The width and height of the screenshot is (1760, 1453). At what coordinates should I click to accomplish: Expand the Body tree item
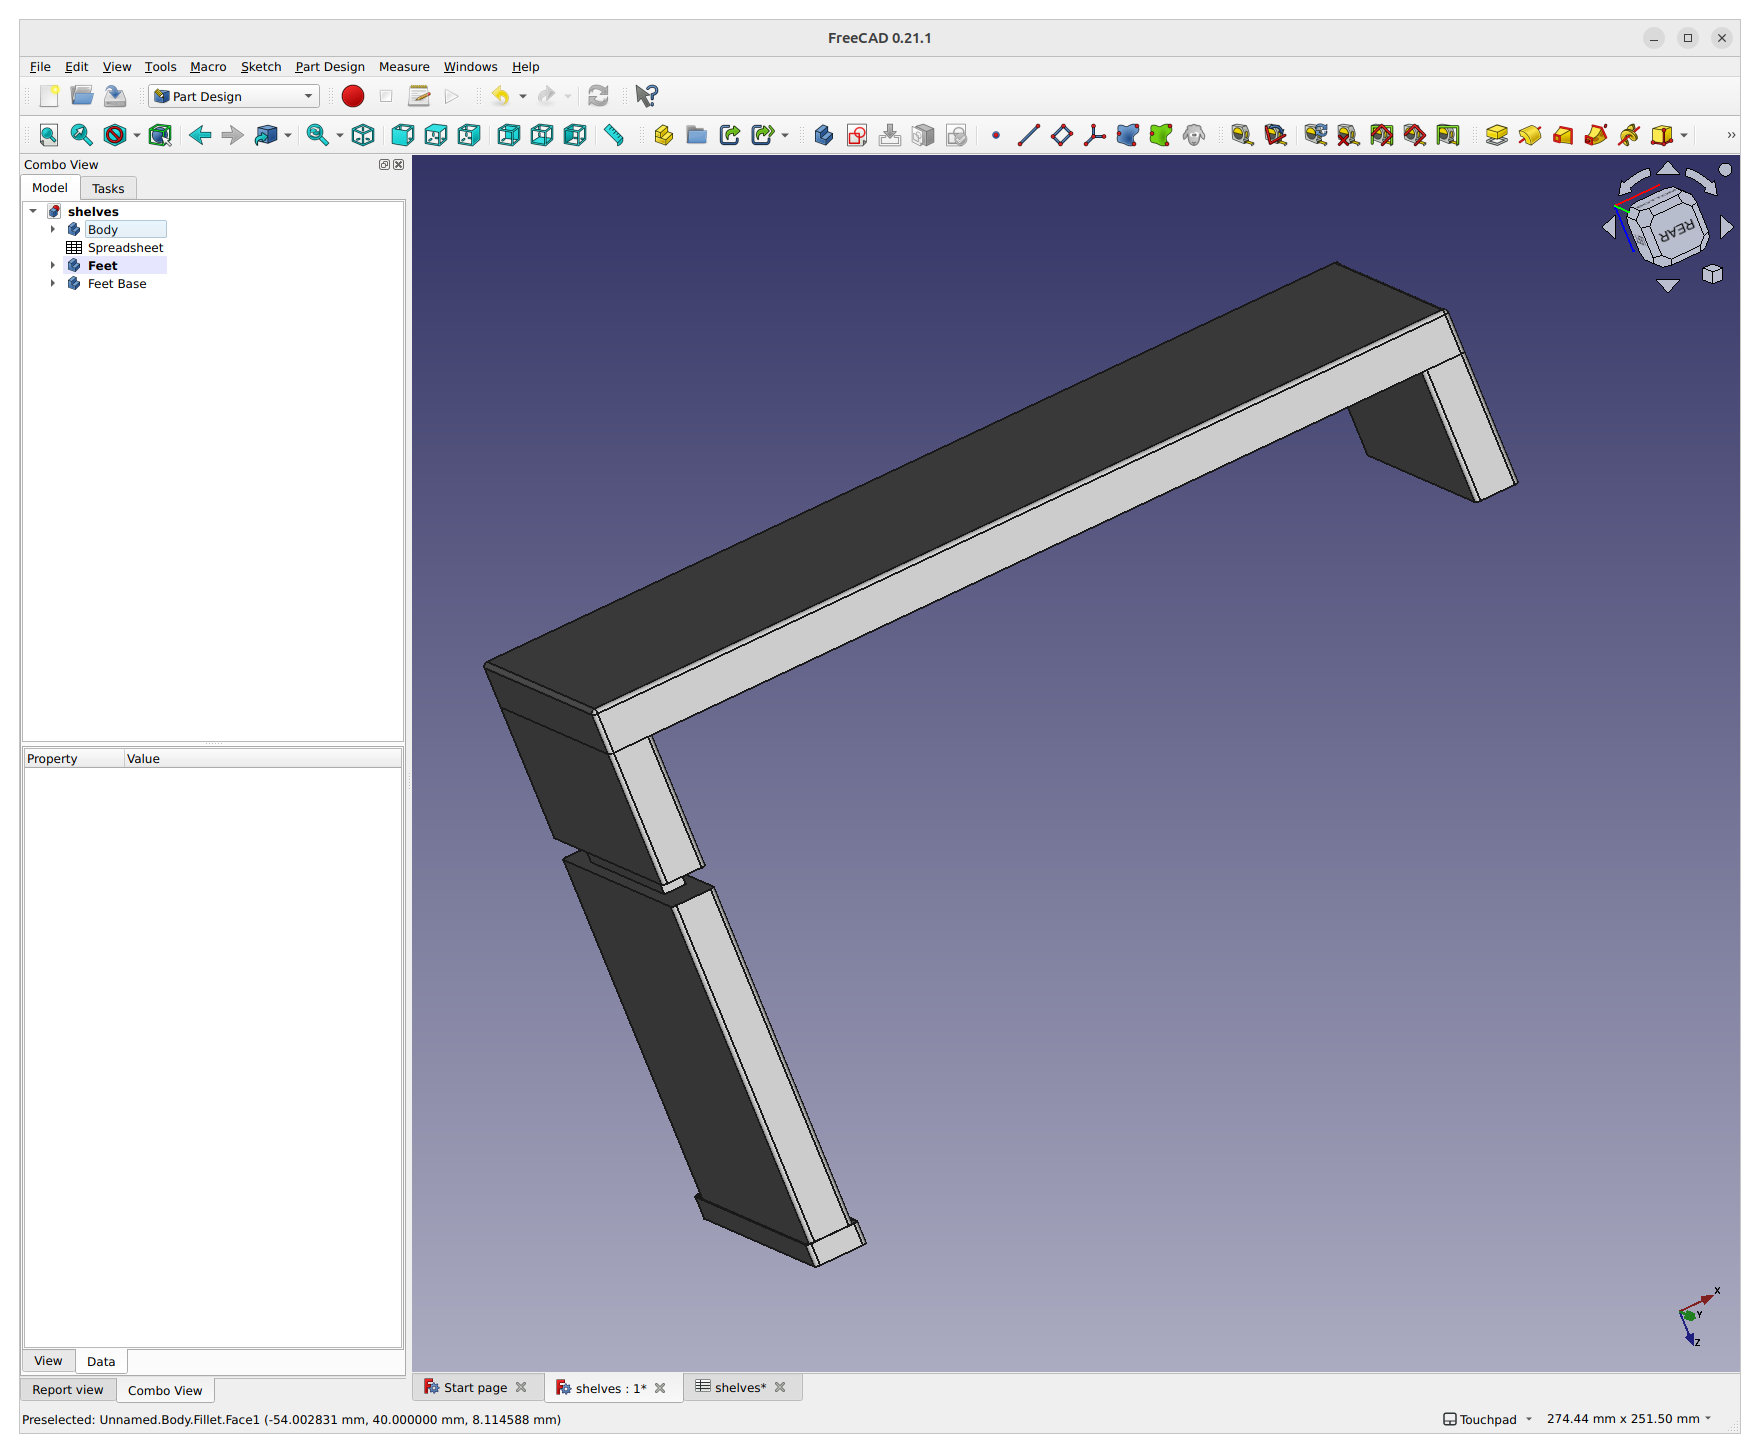53,229
